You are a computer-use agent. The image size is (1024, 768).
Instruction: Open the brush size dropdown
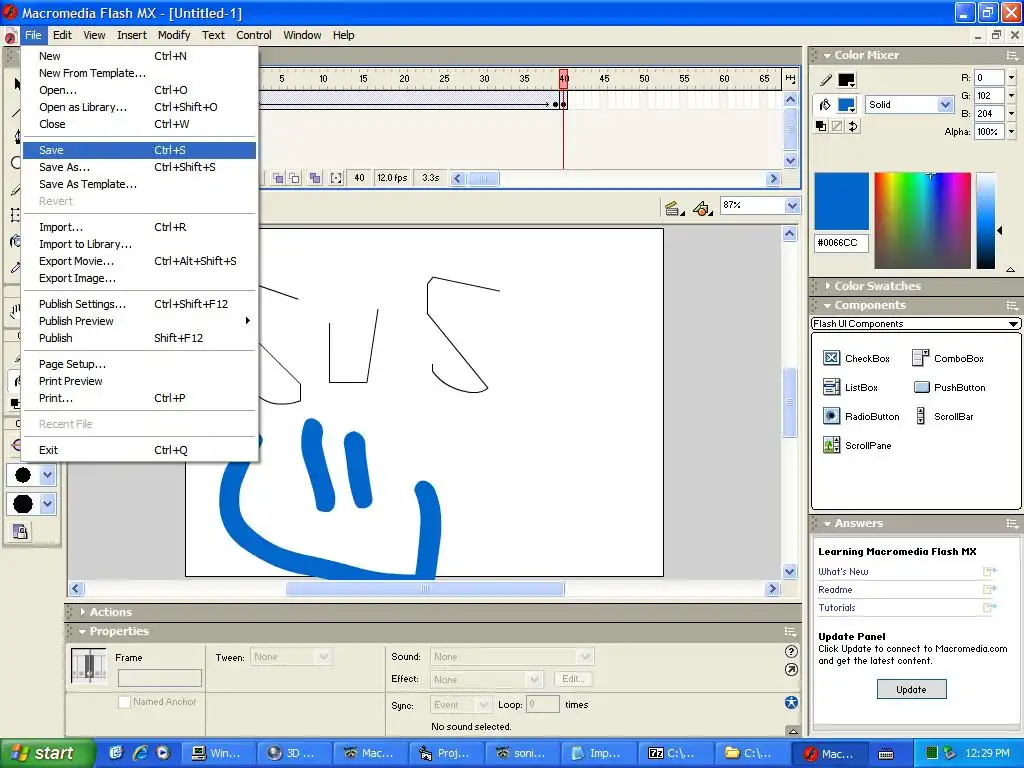tap(47, 475)
